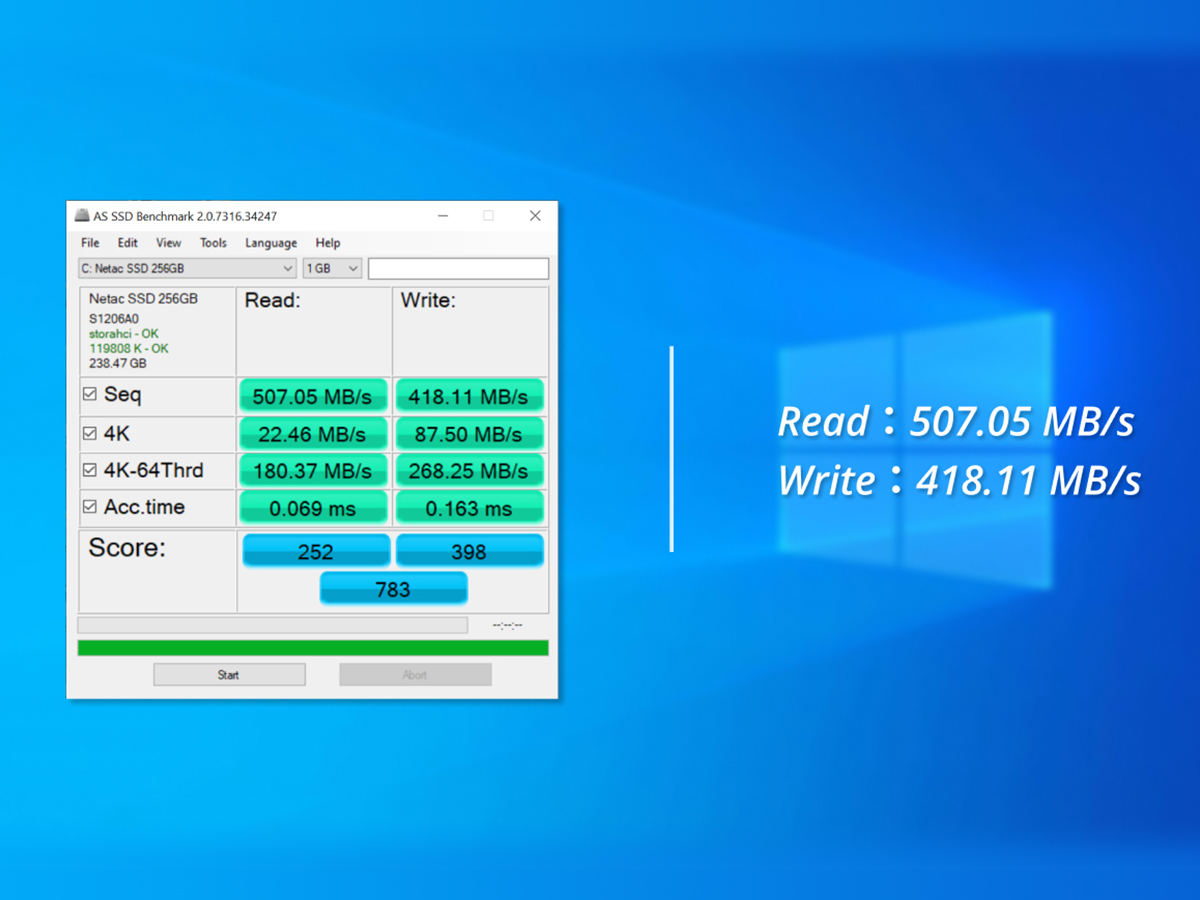The width and height of the screenshot is (1200, 900).
Task: Click the 238.47 GB capacity text
Action: click(x=118, y=364)
